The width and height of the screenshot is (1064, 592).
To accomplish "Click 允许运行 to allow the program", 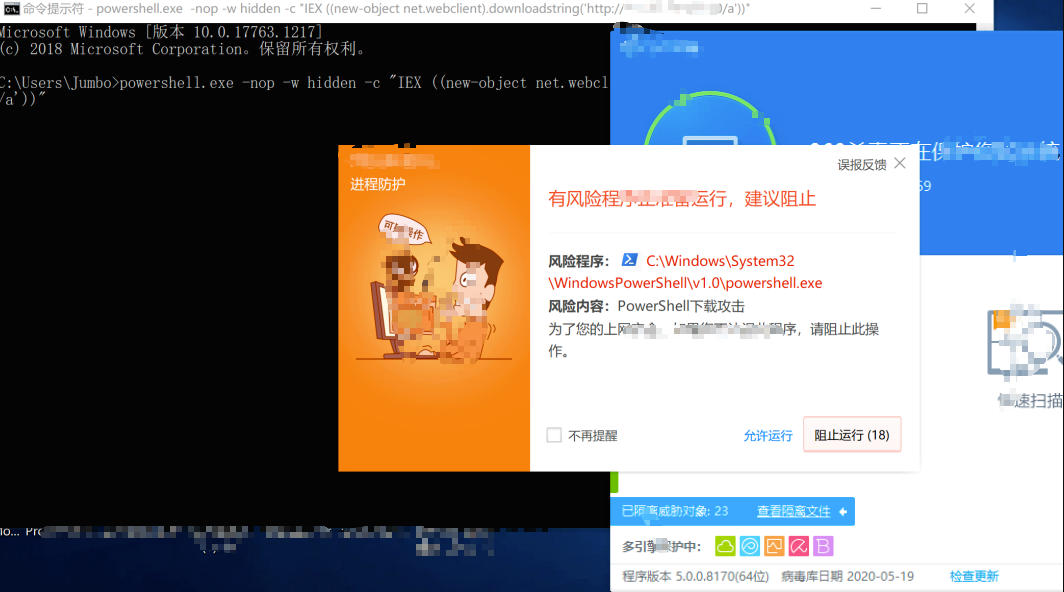I will tap(767, 435).
